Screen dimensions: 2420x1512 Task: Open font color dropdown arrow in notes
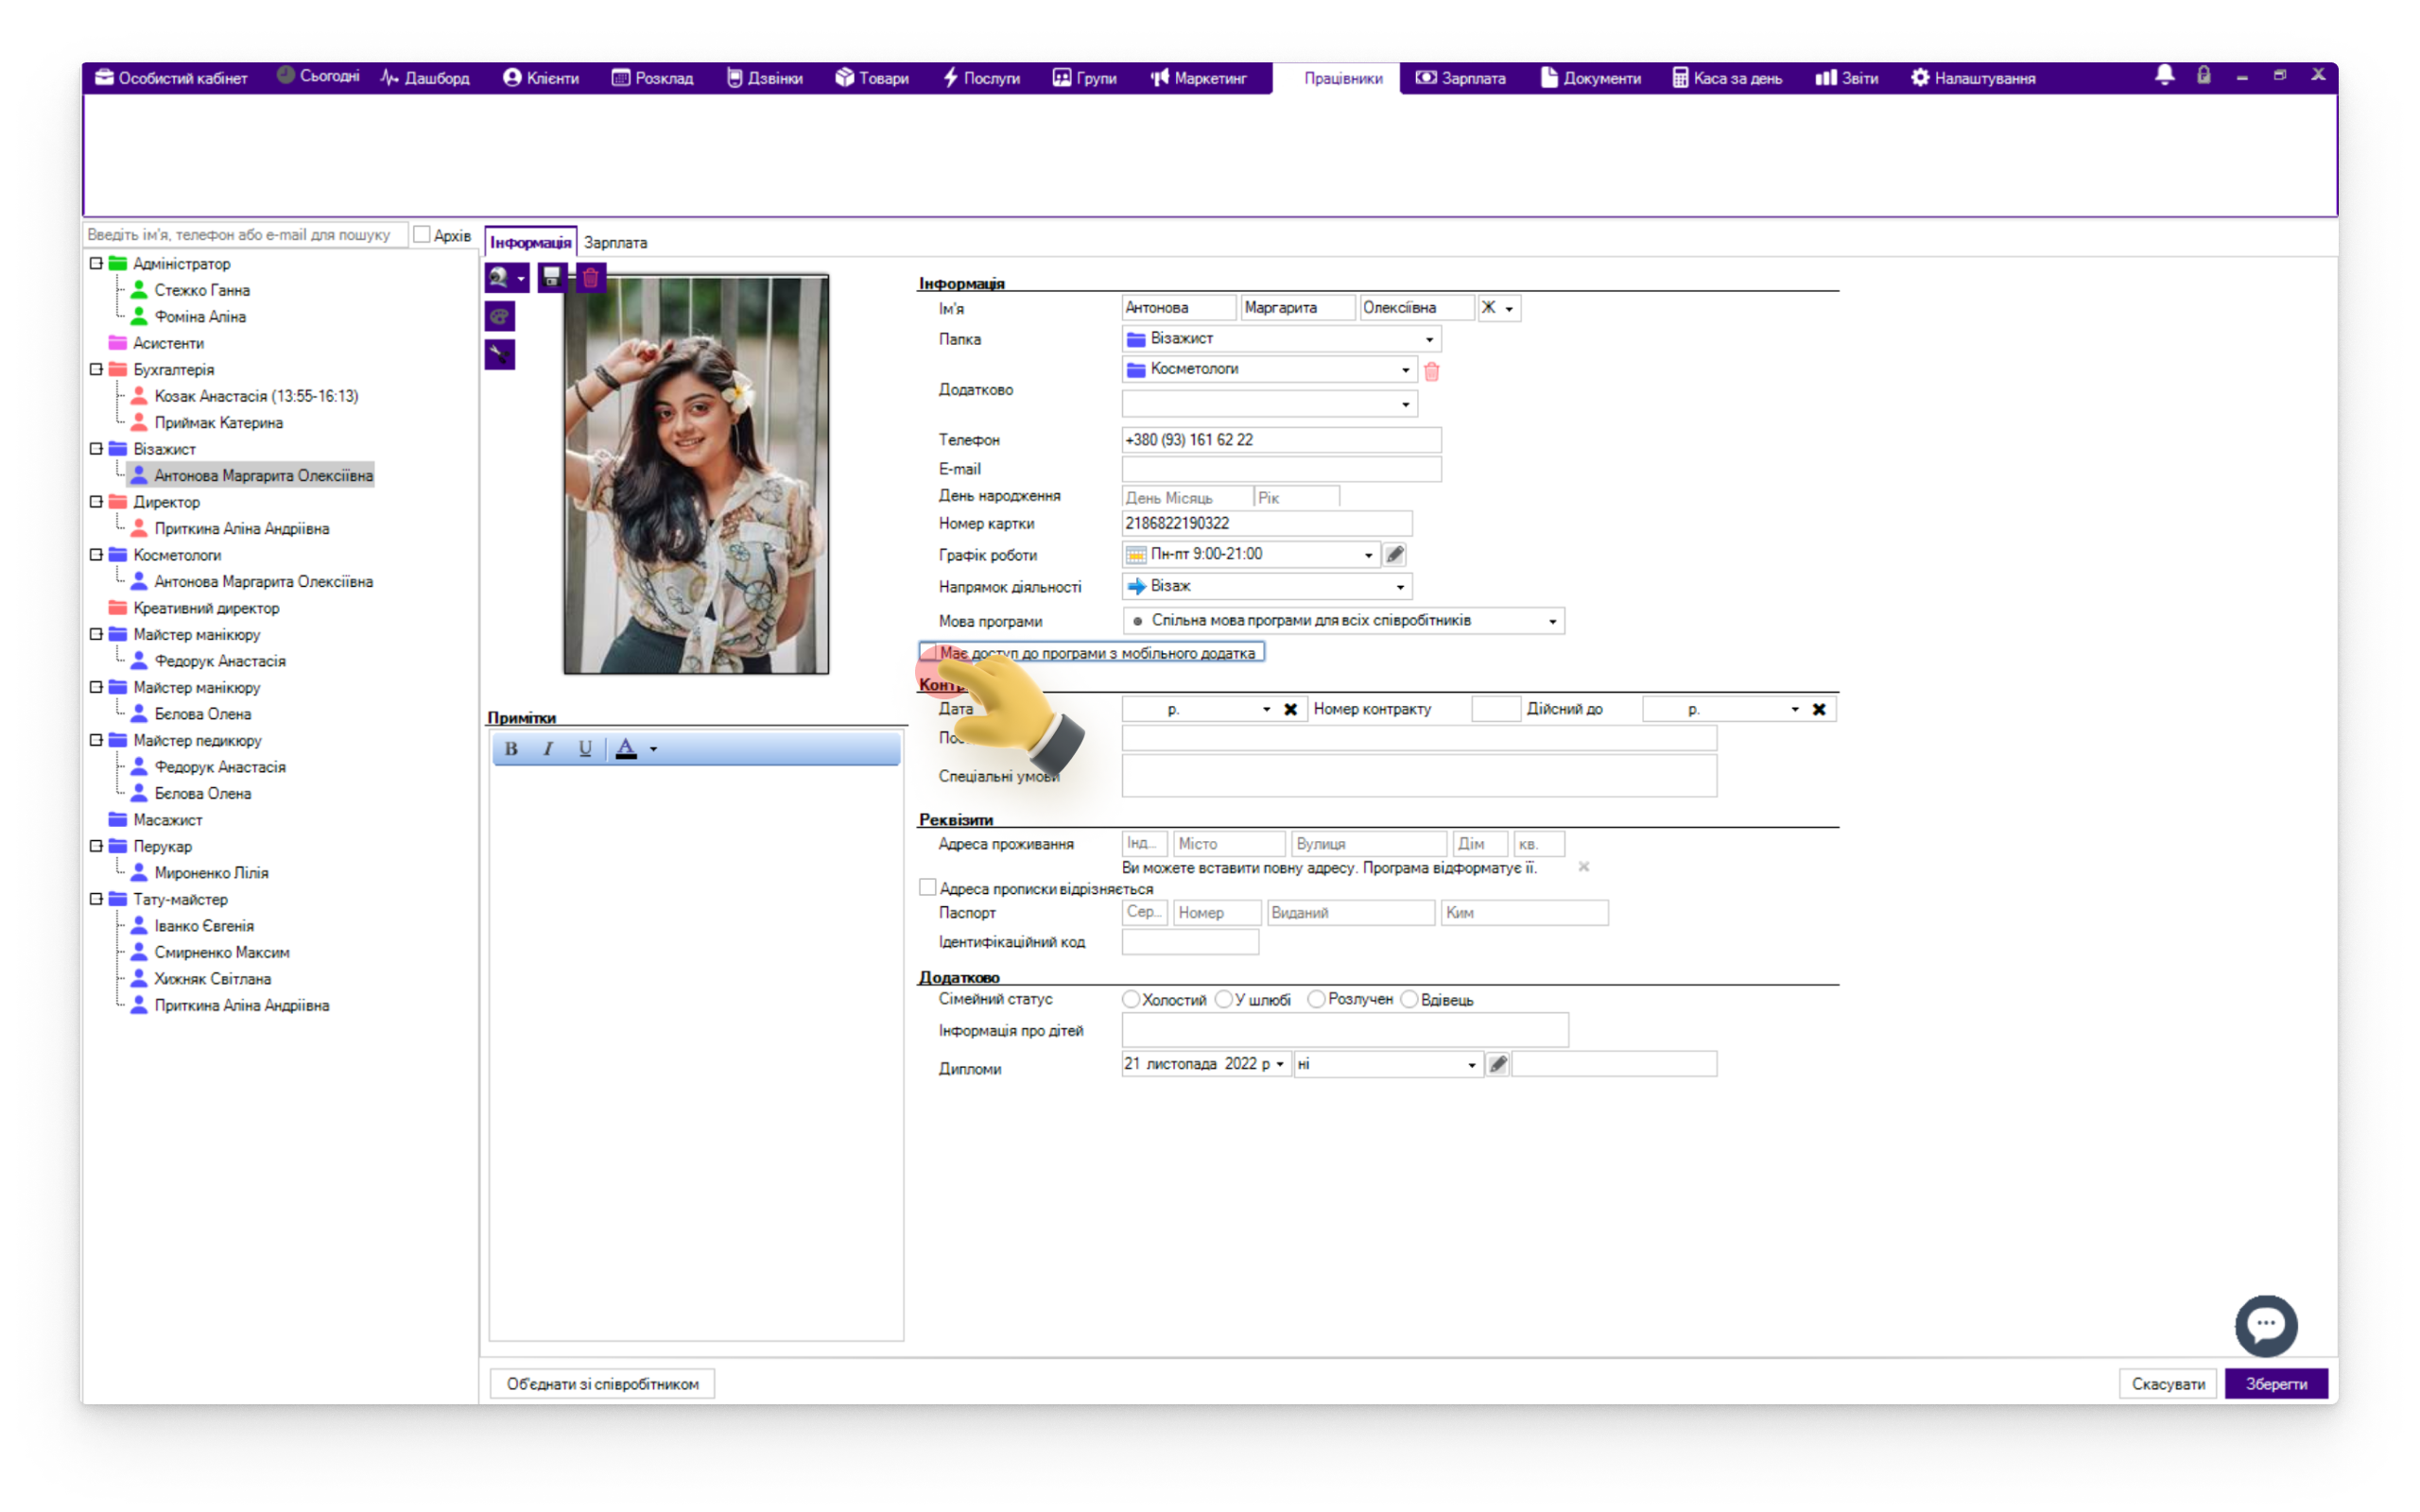(654, 749)
